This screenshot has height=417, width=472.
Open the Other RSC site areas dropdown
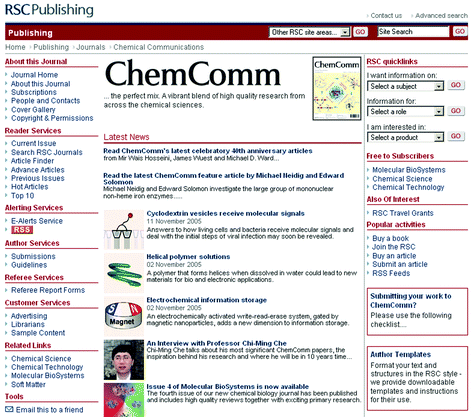(x=309, y=32)
